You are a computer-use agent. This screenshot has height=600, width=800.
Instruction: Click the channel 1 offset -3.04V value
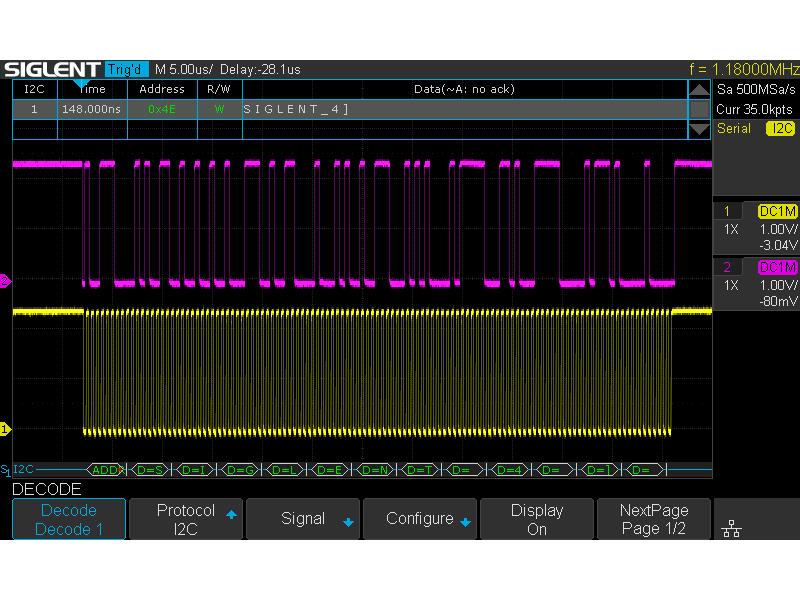pos(778,245)
